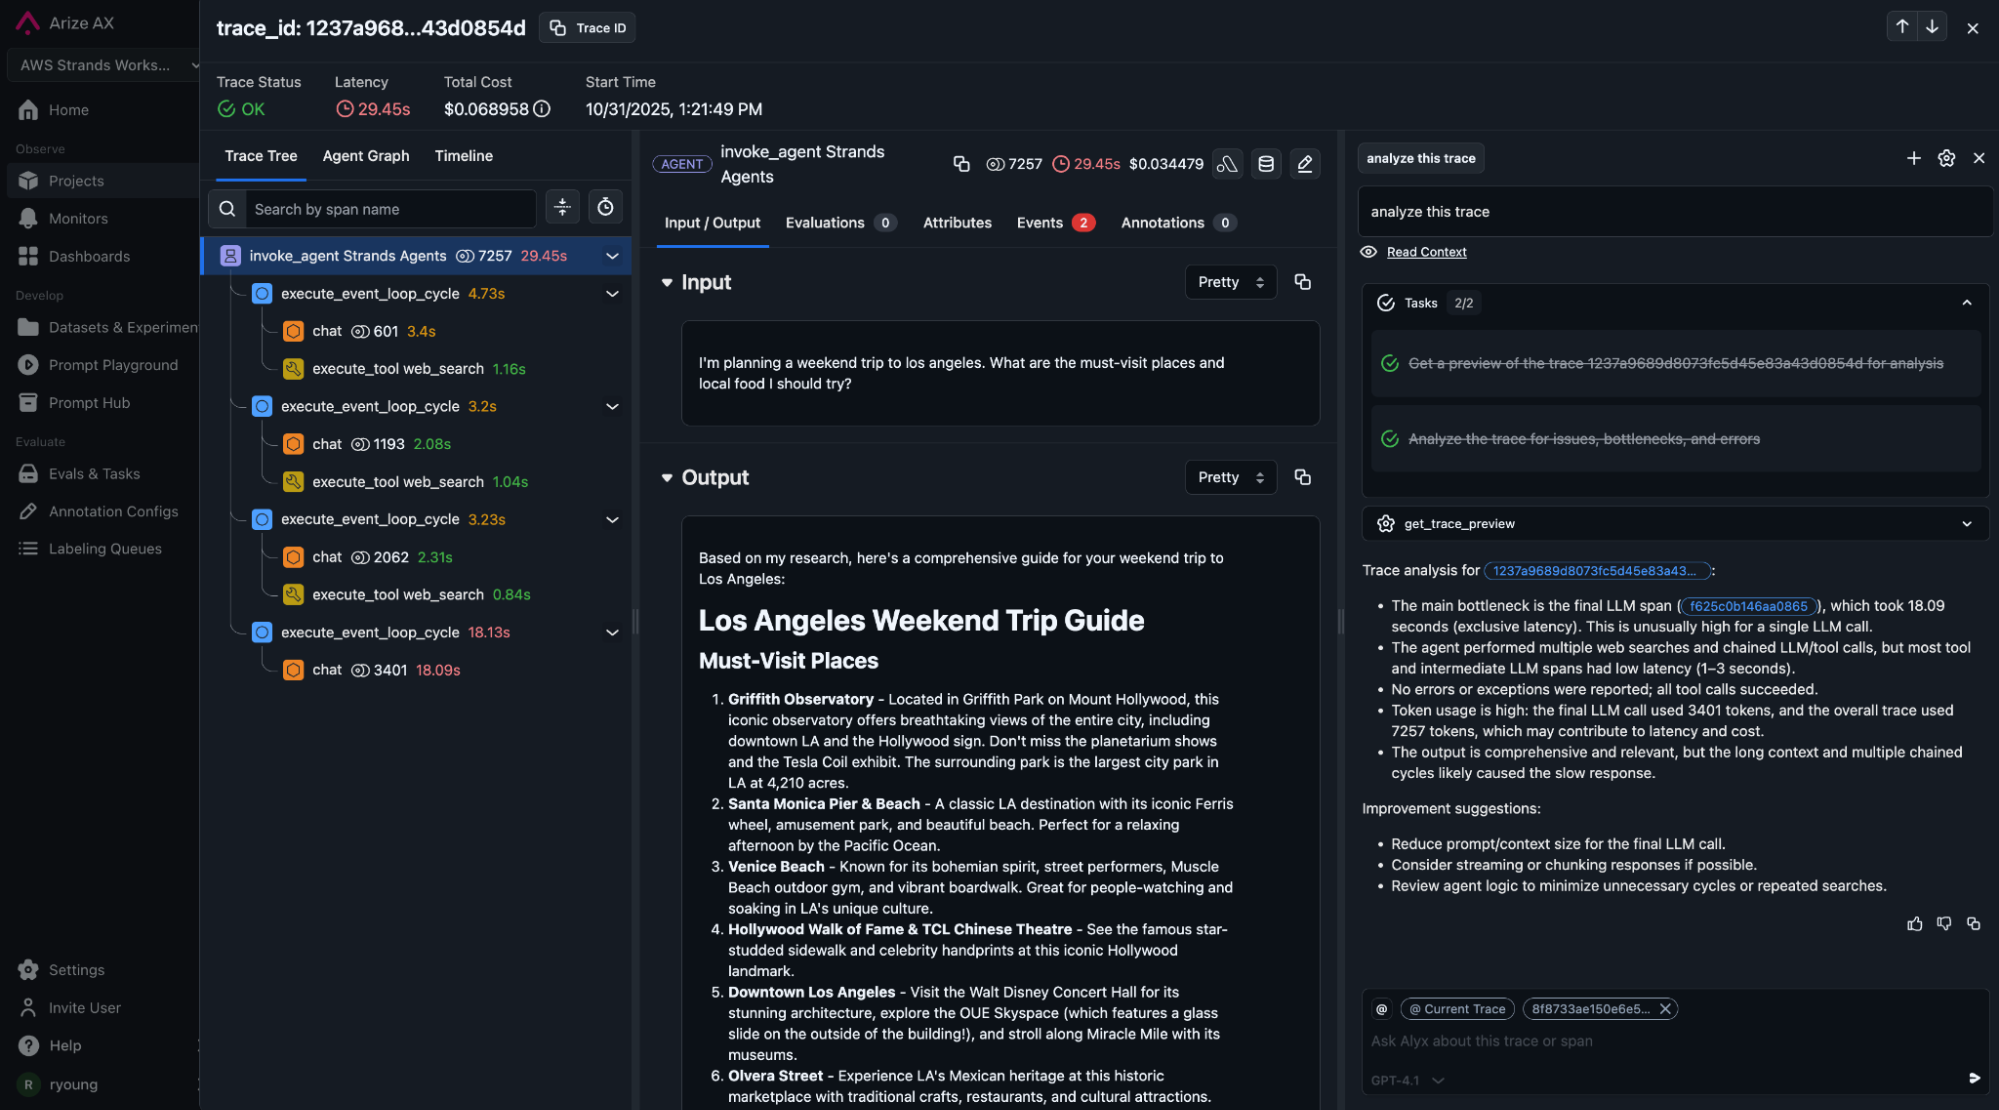Image resolution: width=1999 pixels, height=1110 pixels.
Task: Click the Read Context link
Action: [x=1426, y=252]
